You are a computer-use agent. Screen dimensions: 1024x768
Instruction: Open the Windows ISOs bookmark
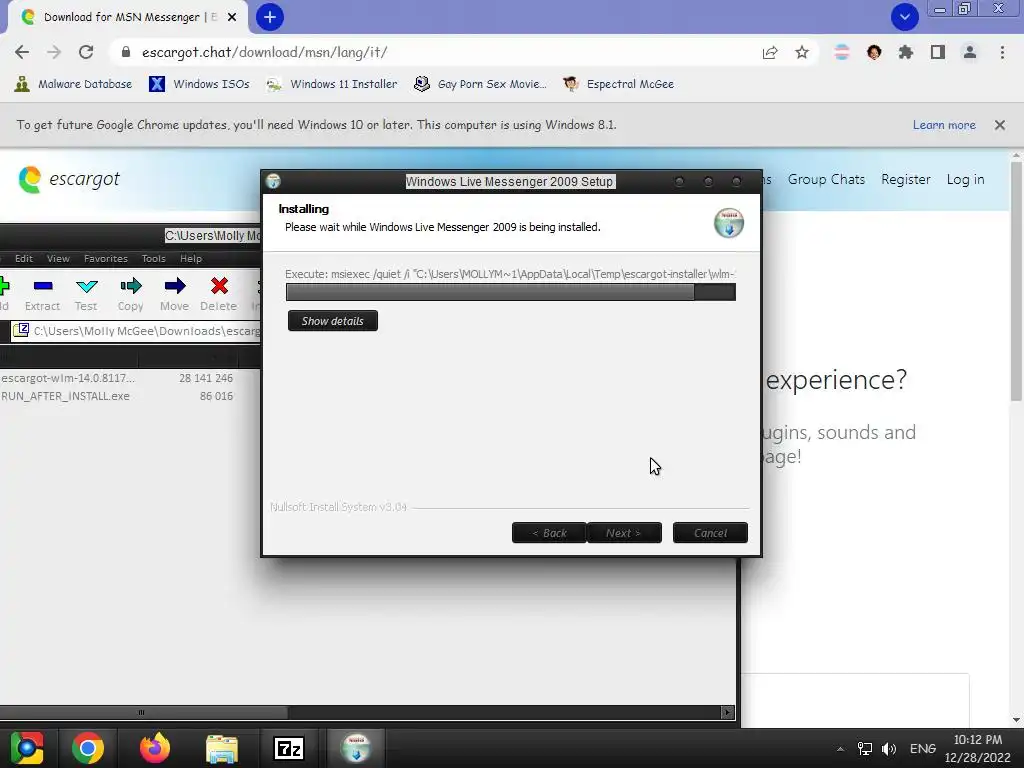coord(199,84)
